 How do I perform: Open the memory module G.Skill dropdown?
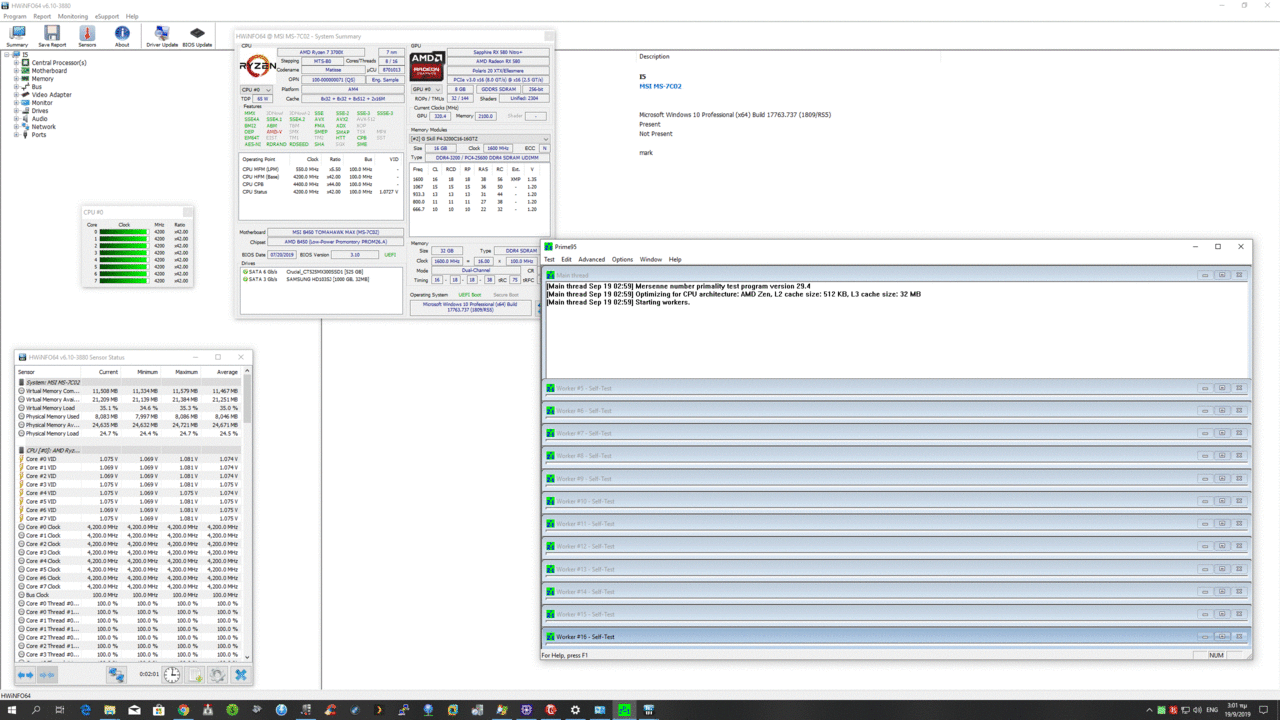479,139
